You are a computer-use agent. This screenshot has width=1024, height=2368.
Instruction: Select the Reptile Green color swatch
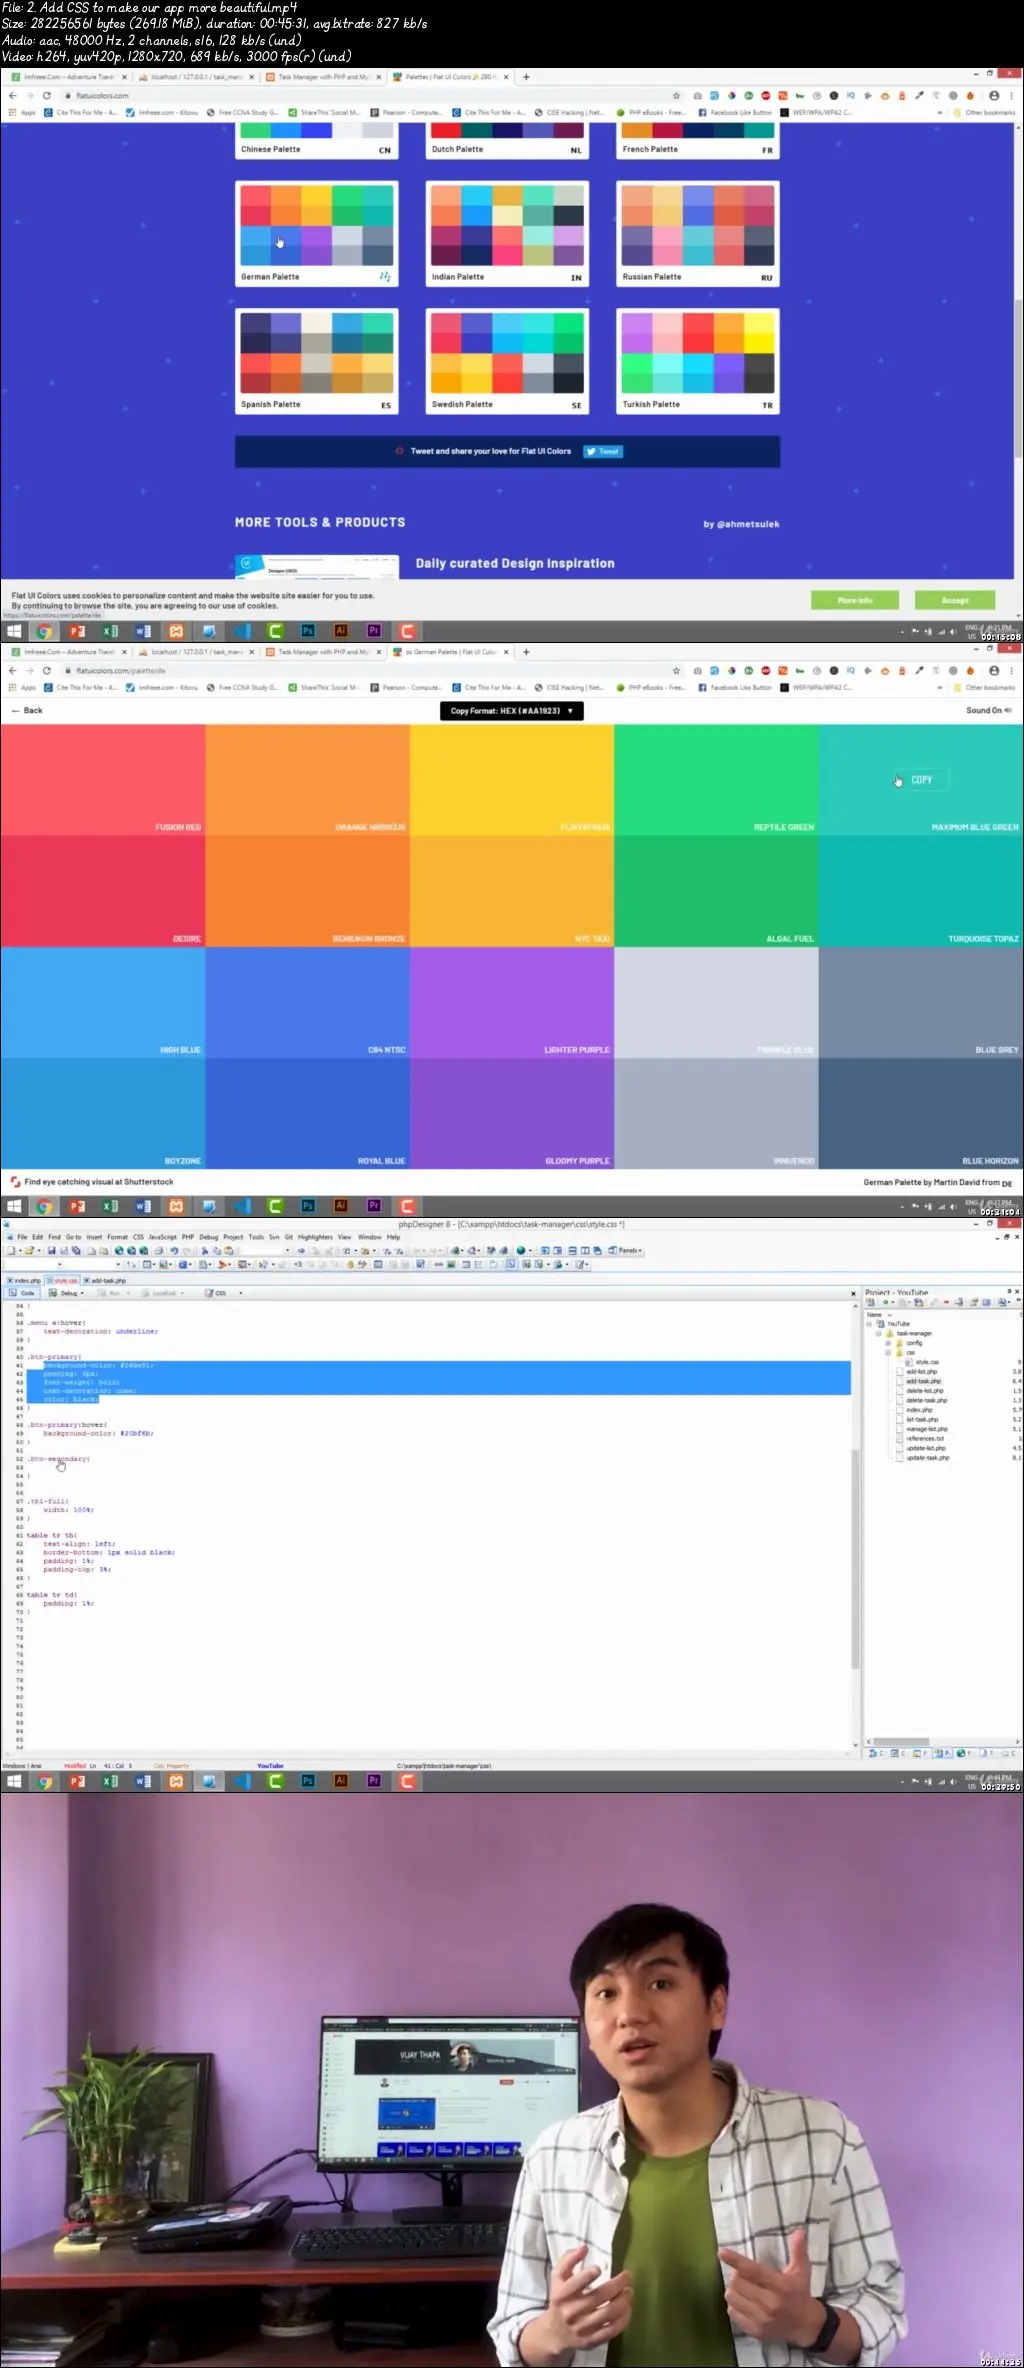click(716, 780)
